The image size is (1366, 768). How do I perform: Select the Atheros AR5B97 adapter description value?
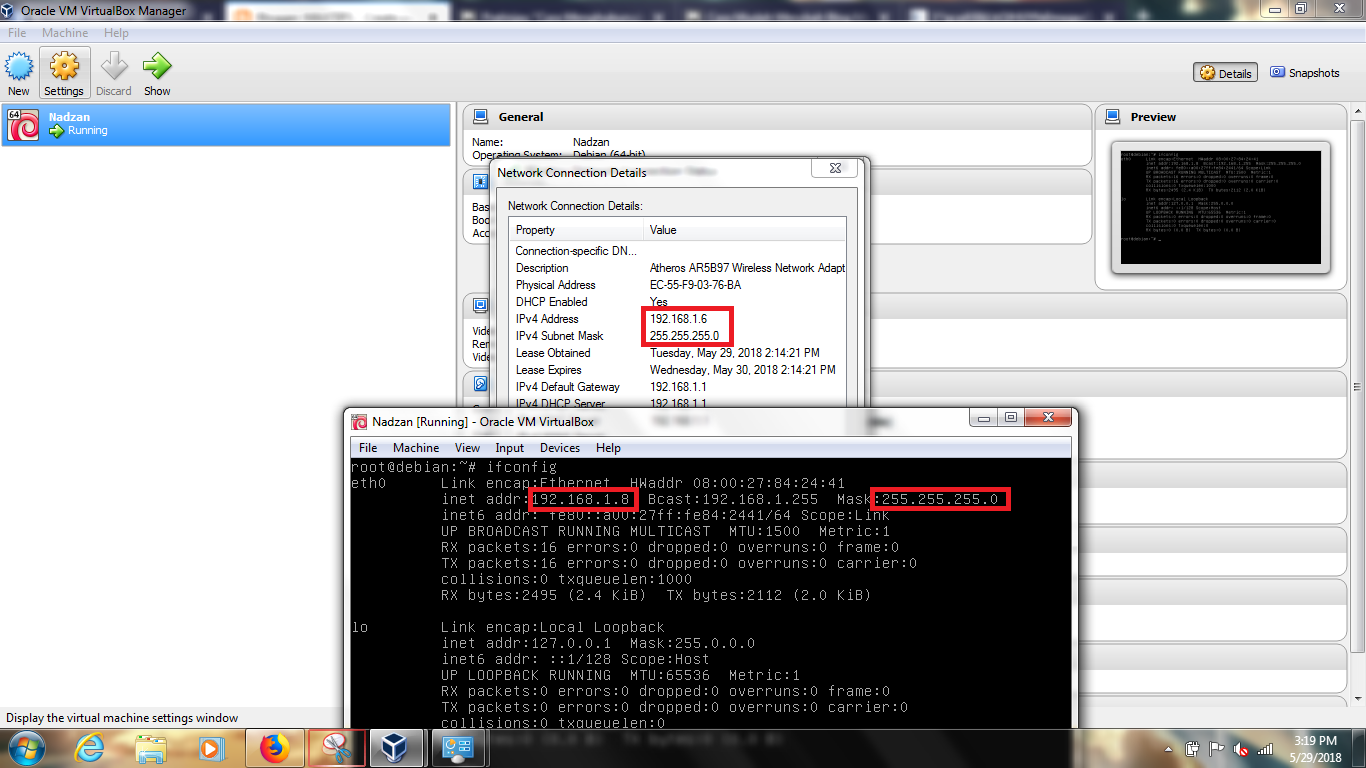(x=747, y=268)
